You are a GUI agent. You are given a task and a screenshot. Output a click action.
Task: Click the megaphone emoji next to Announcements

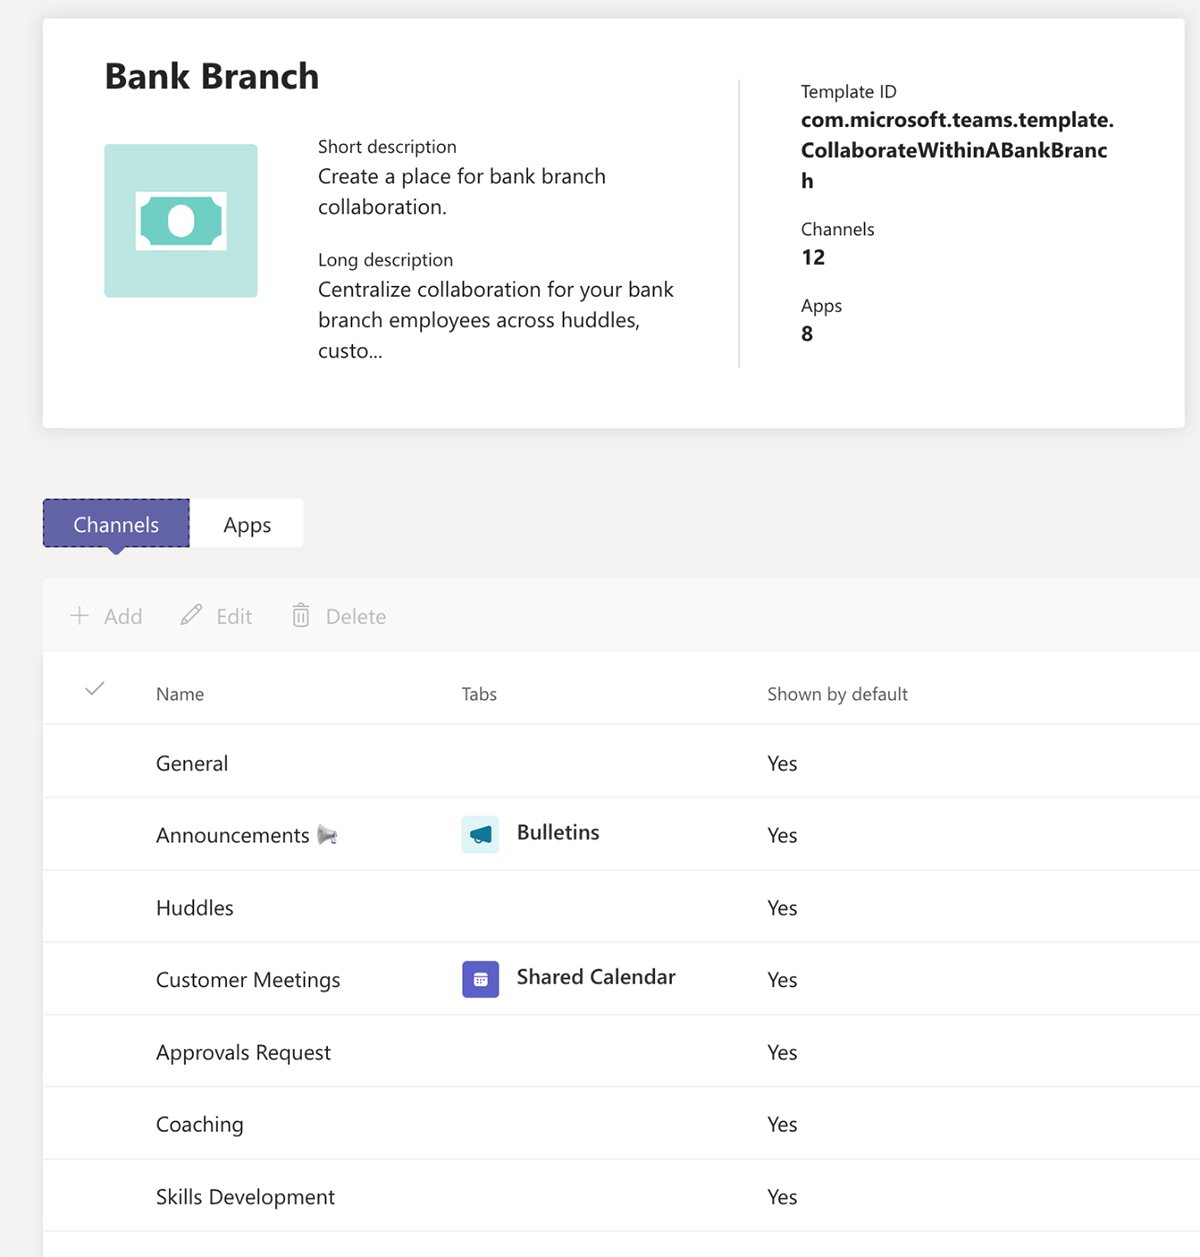tap(327, 835)
